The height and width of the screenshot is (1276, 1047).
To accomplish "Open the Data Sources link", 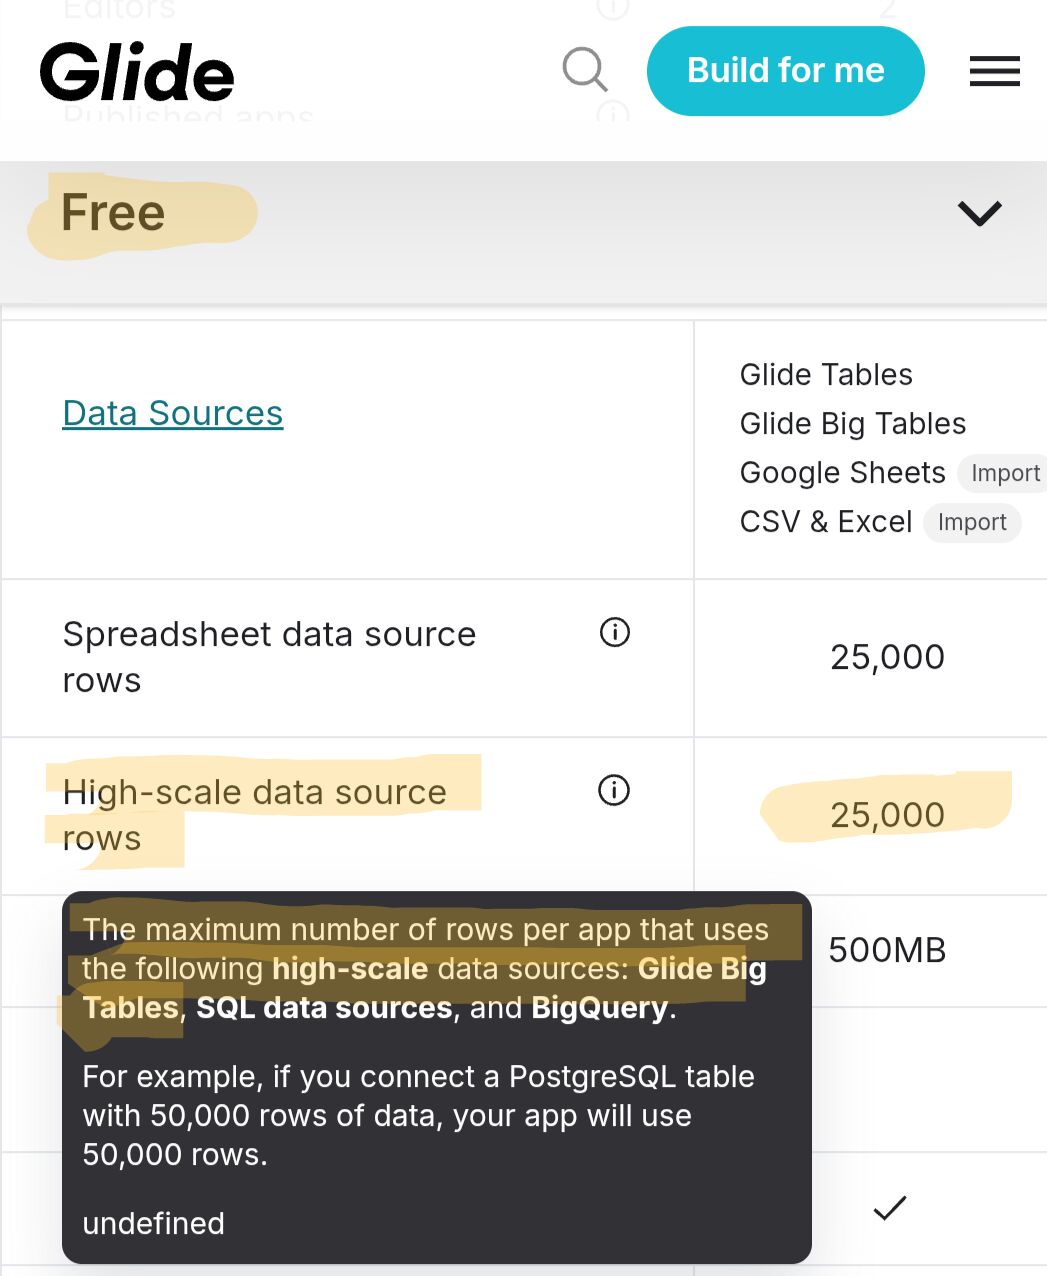I will (x=173, y=413).
